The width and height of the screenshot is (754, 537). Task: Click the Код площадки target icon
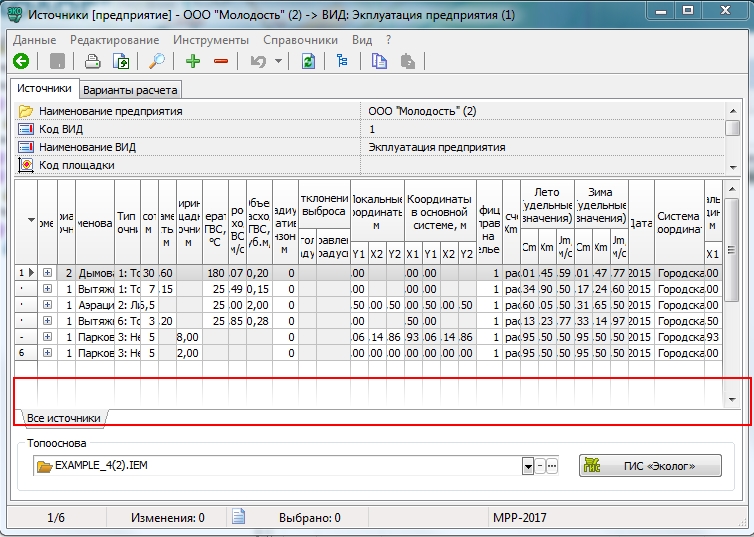click(25, 164)
